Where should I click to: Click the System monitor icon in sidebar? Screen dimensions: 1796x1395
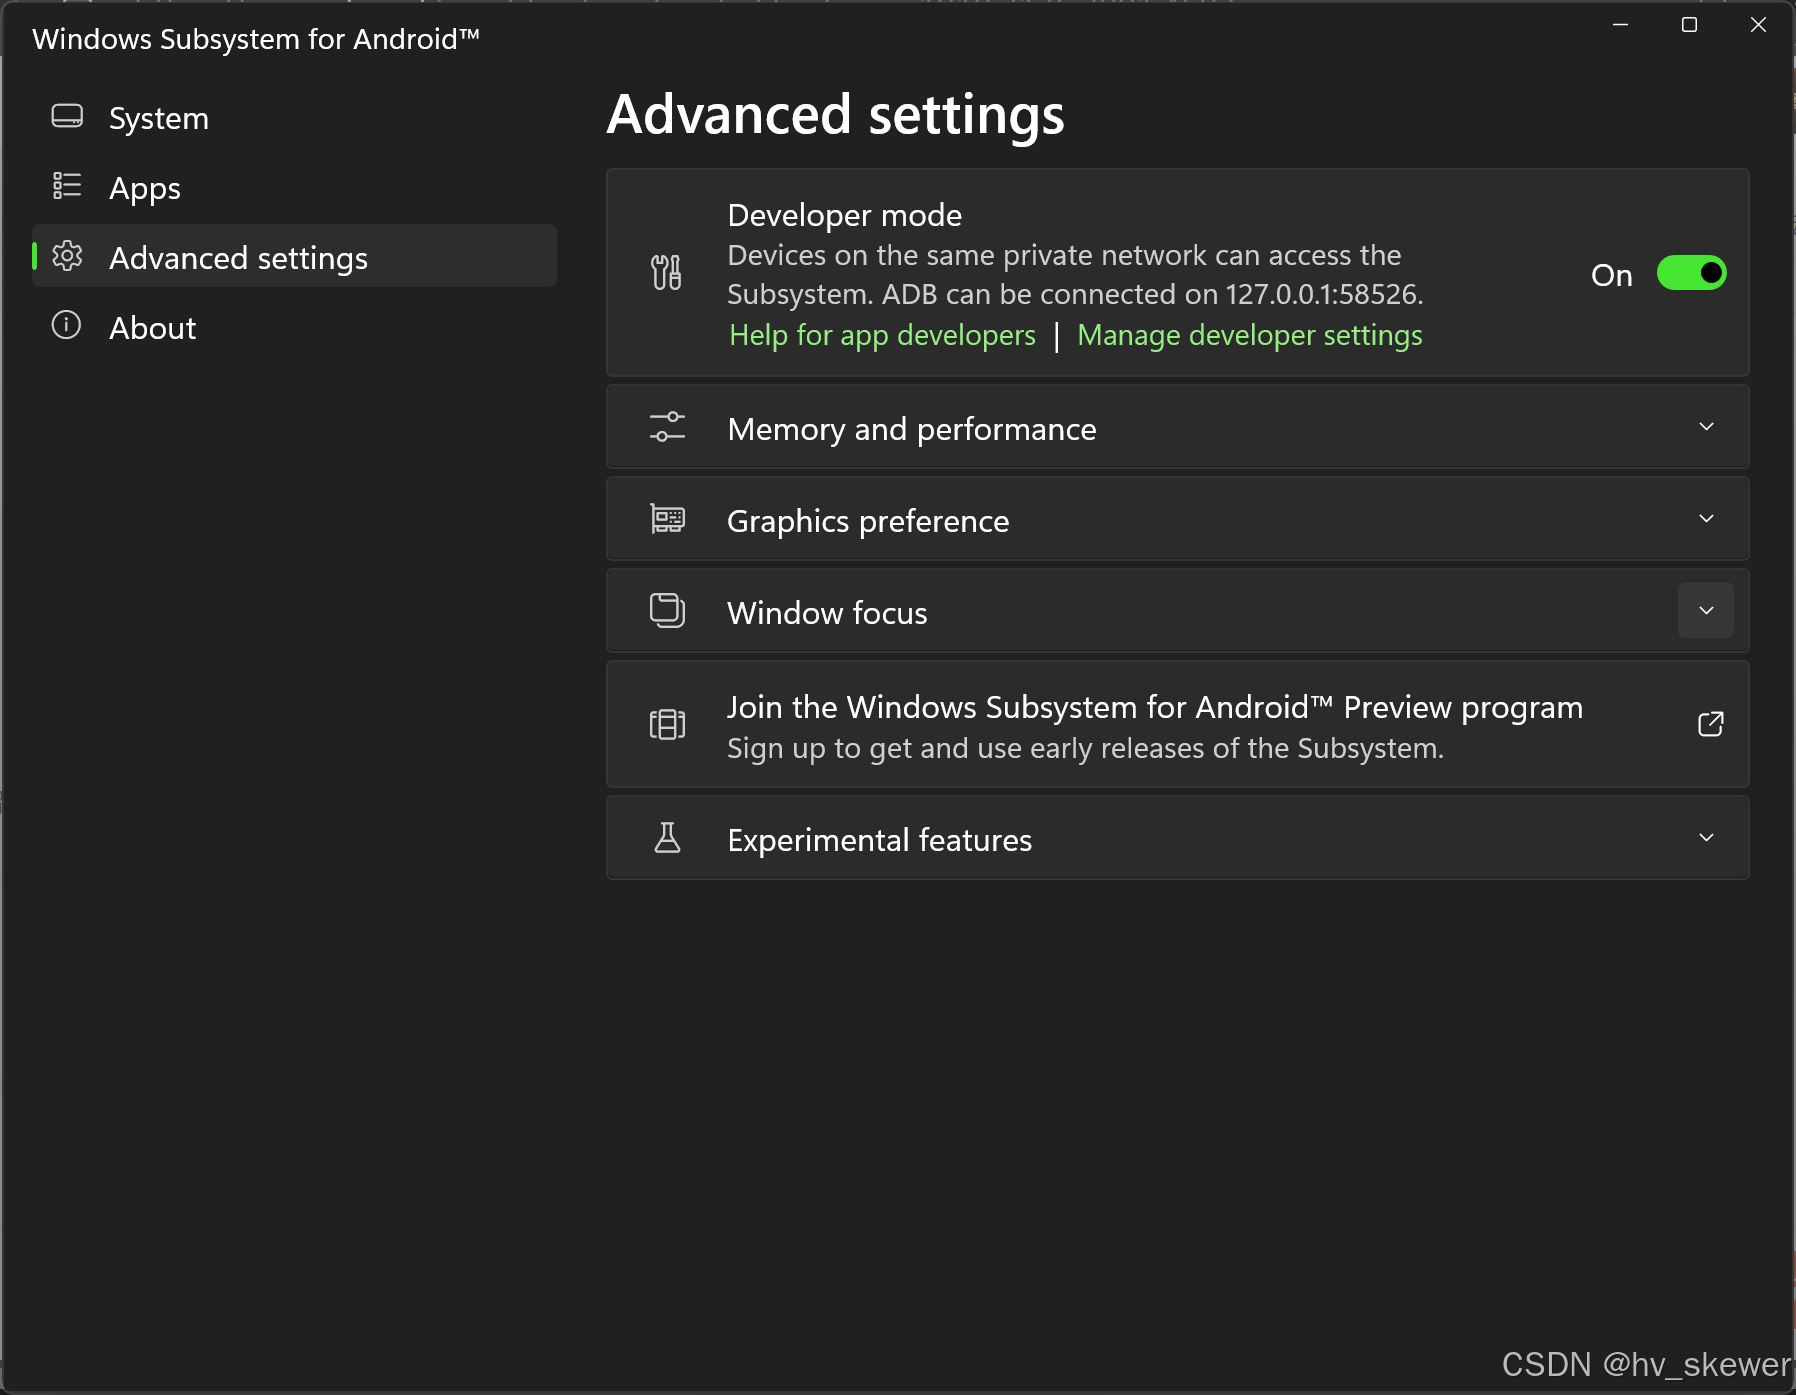pos(67,117)
